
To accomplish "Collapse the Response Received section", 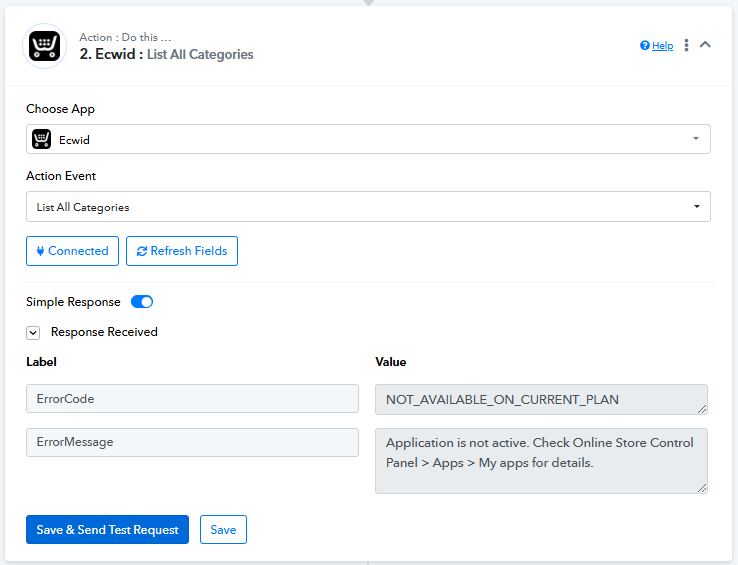I will [x=33, y=333].
